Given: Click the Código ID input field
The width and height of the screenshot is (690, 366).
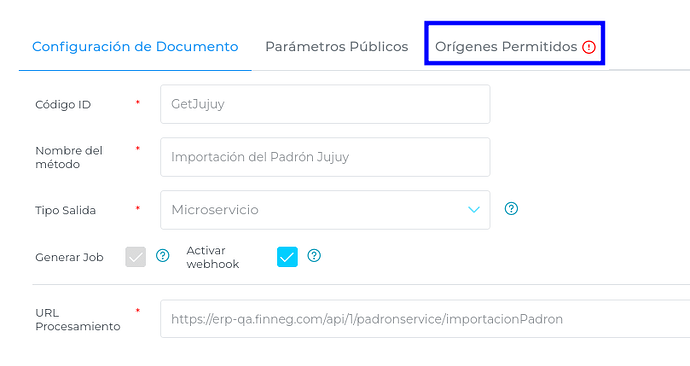Looking at the screenshot, I should (x=325, y=104).
